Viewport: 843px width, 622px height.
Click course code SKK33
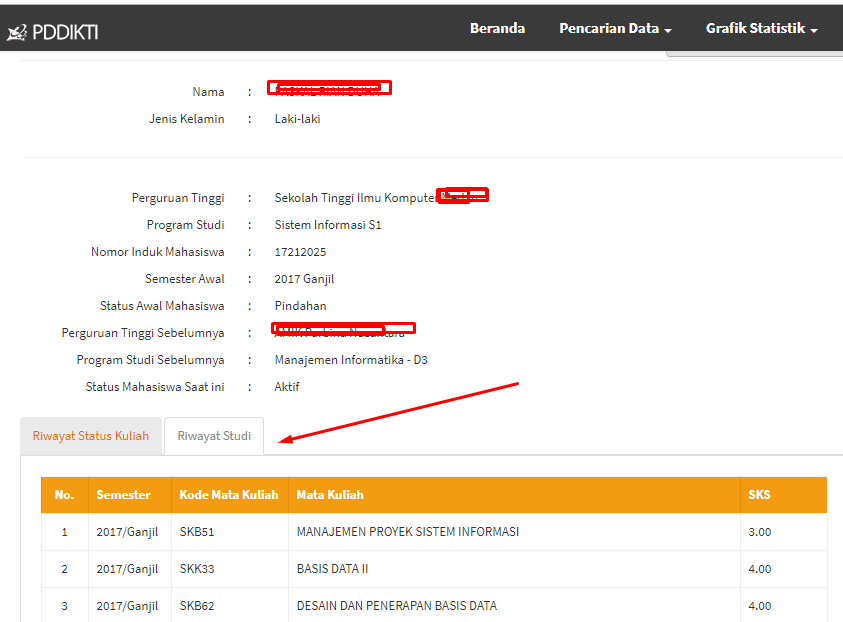tap(197, 569)
